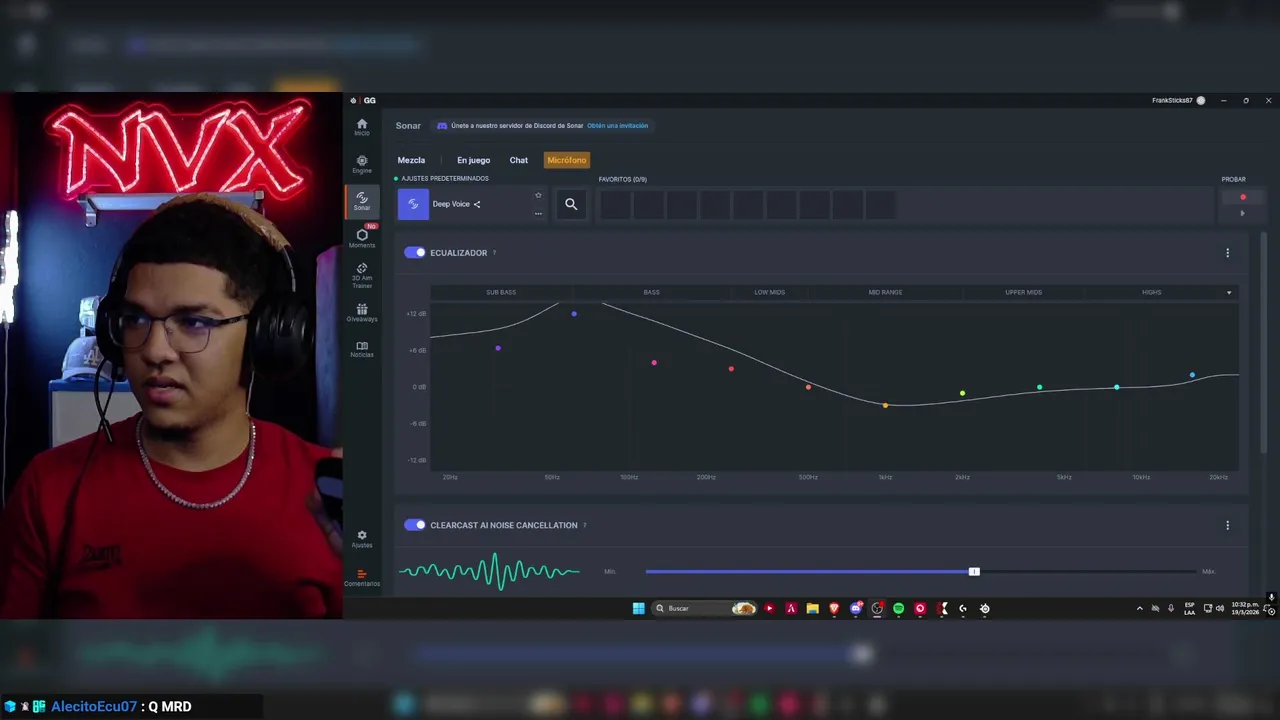The width and height of the screenshot is (1280, 720).
Task: Start the Probar record test button
Action: [x=1243, y=197]
